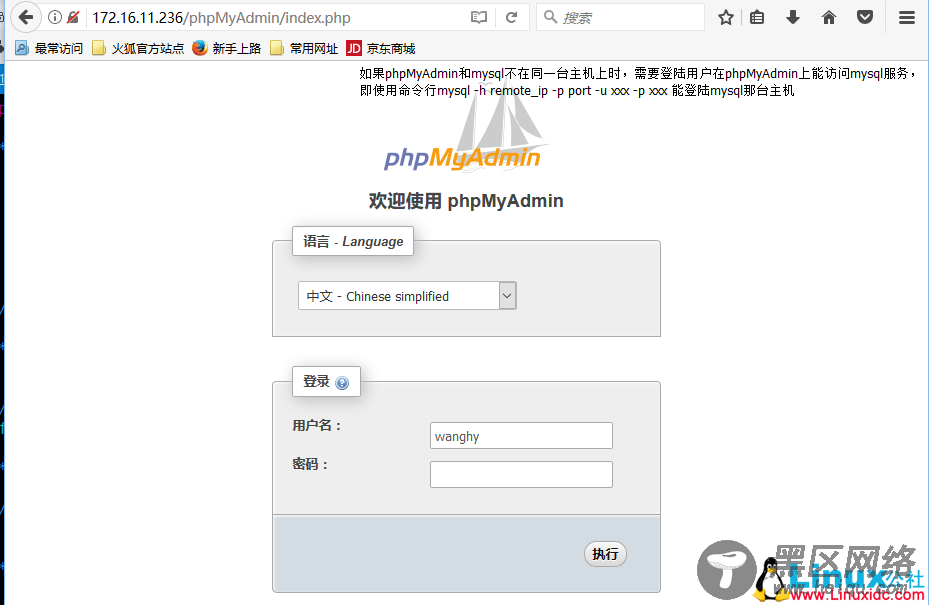The image size is (929, 605).
Task: Click the 密码： label
Action: [310, 464]
